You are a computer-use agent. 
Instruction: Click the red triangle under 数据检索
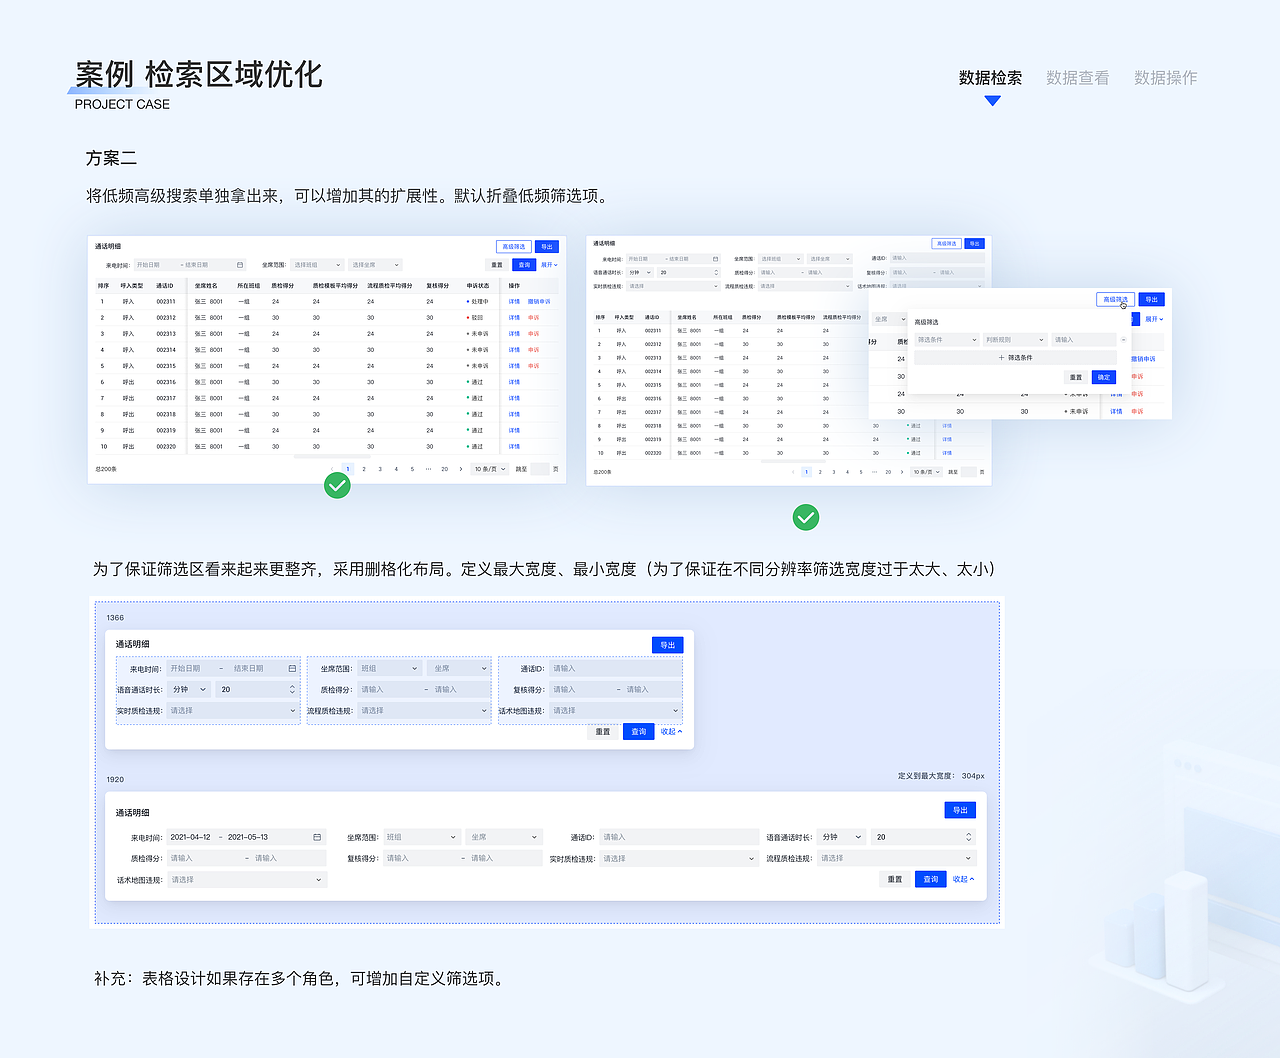[990, 99]
